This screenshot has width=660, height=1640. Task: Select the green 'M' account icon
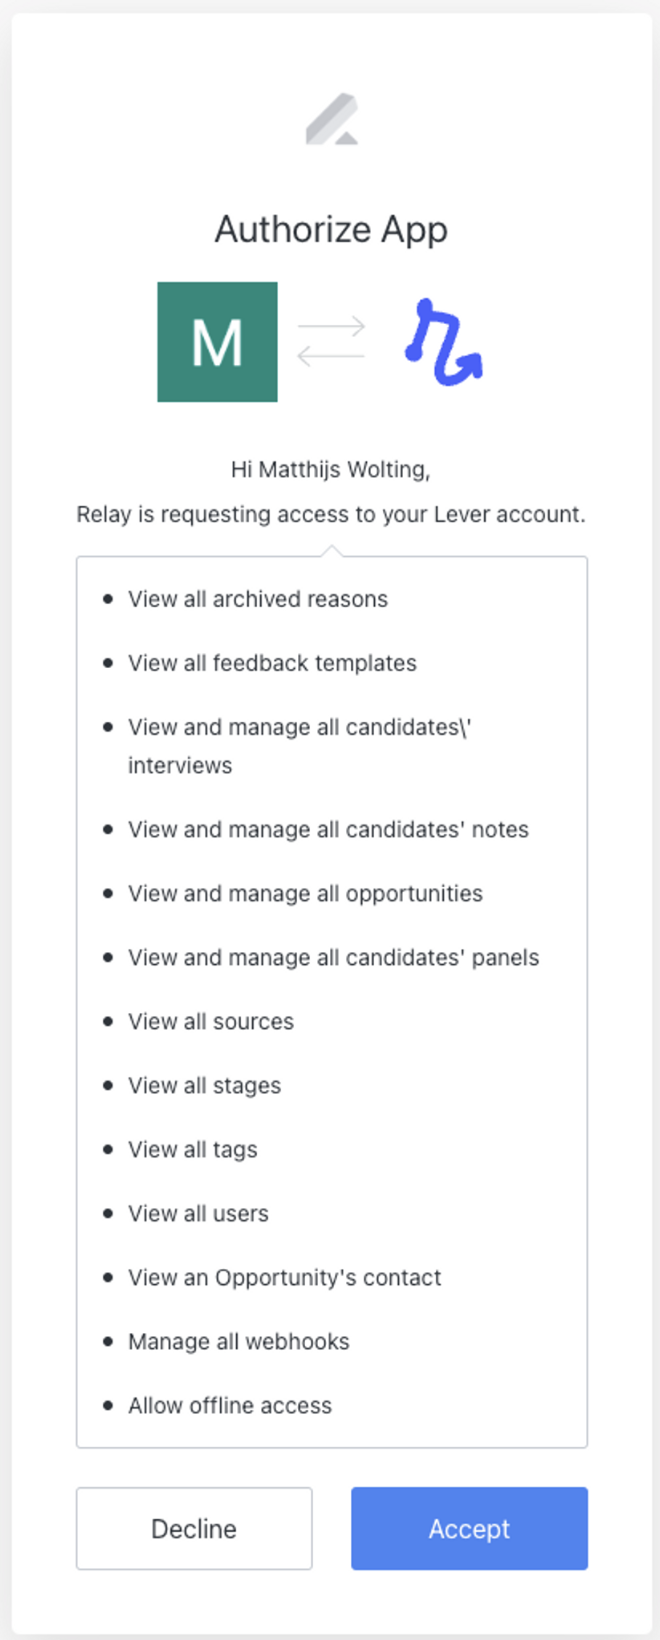point(216,339)
